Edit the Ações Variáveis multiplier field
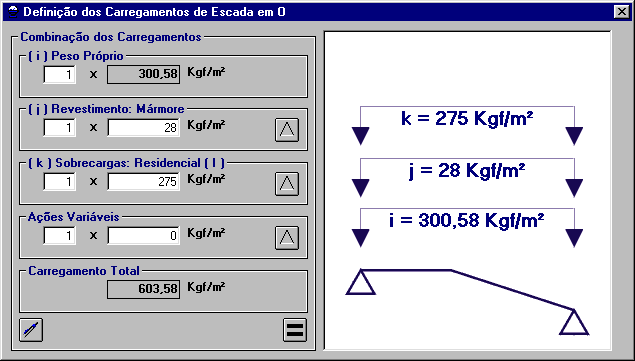635x361 pixels. [x=60, y=235]
